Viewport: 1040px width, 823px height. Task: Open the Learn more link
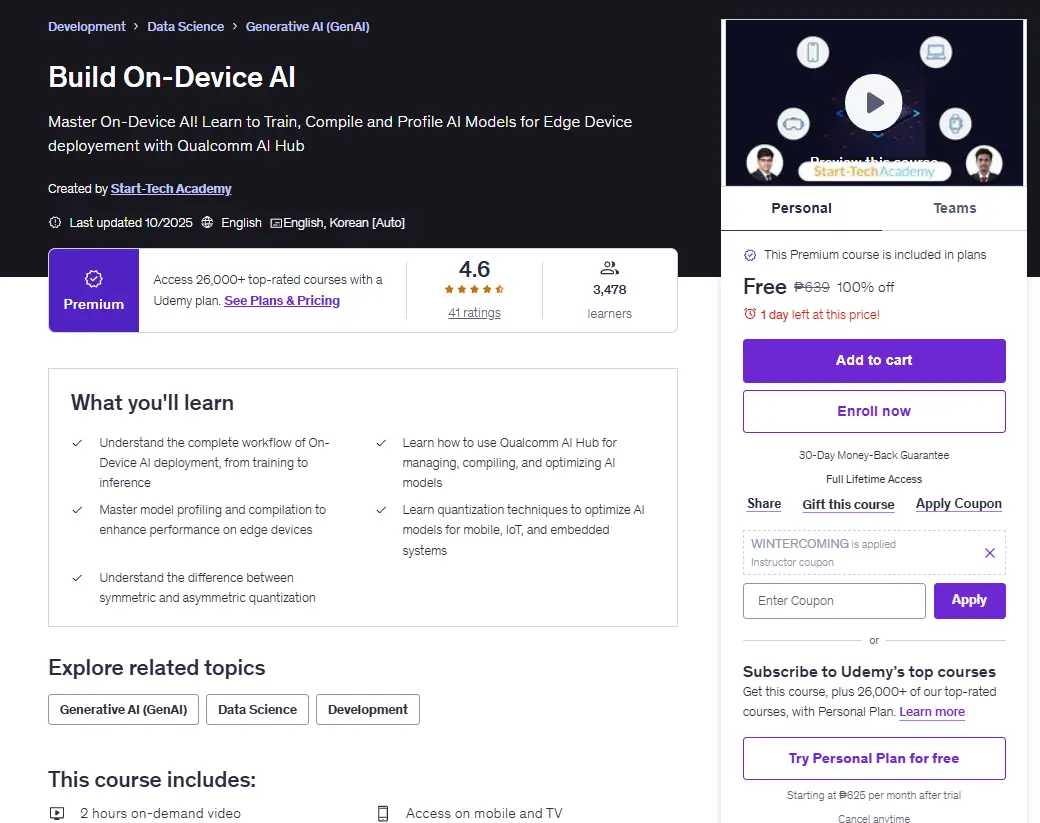click(932, 712)
